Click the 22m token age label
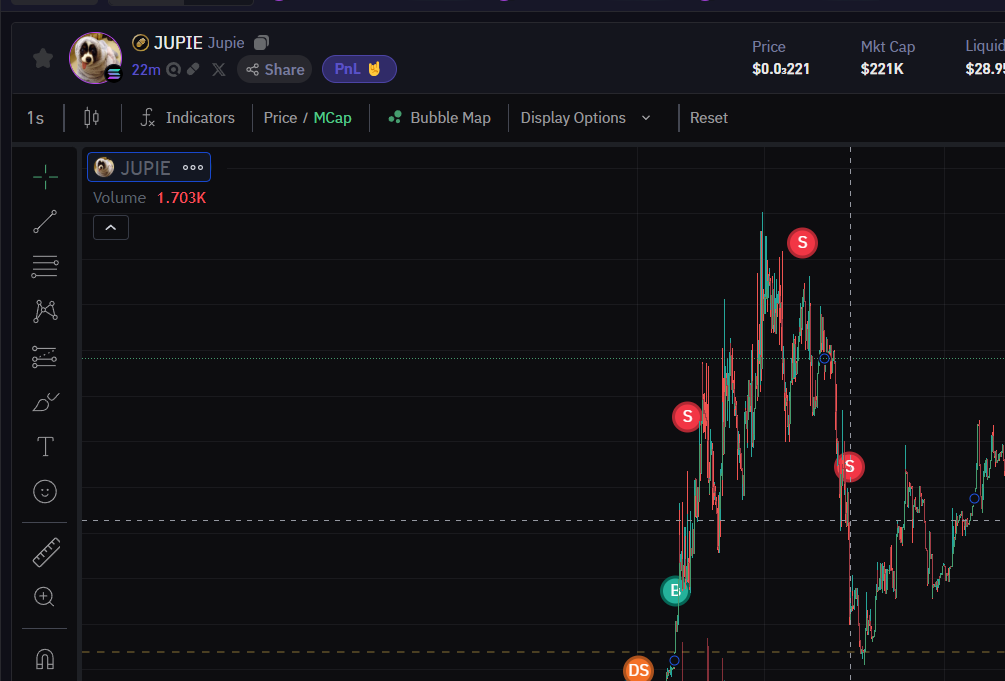The height and width of the screenshot is (681, 1005). coord(146,70)
